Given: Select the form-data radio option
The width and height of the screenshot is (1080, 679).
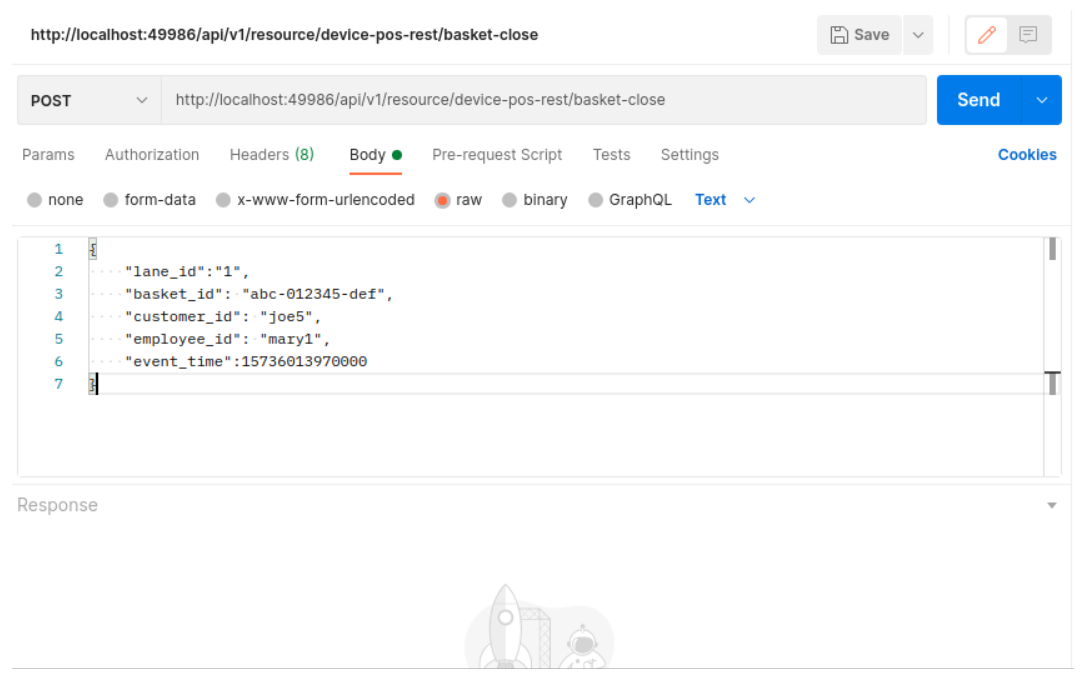Looking at the screenshot, I should tap(110, 200).
